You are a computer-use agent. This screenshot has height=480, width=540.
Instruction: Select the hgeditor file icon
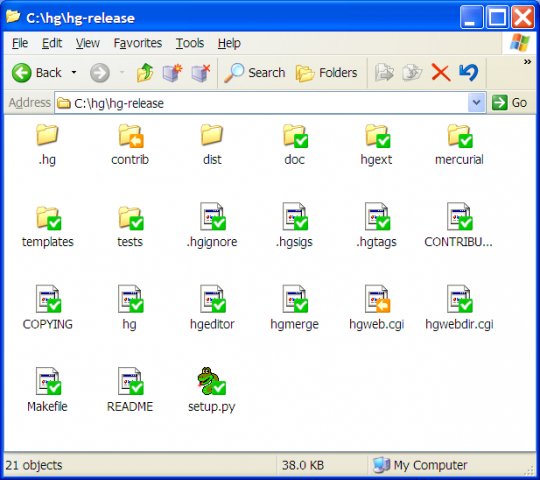point(213,299)
